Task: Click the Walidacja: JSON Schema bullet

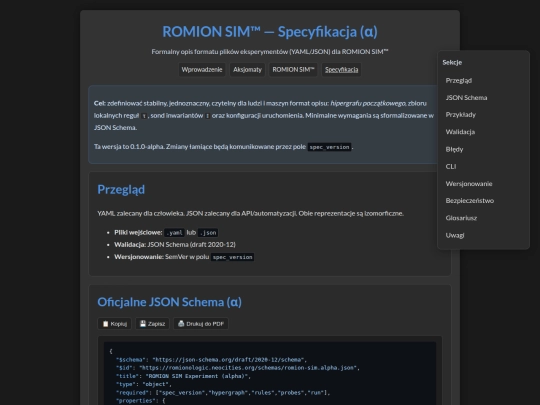Action: pos(175,245)
